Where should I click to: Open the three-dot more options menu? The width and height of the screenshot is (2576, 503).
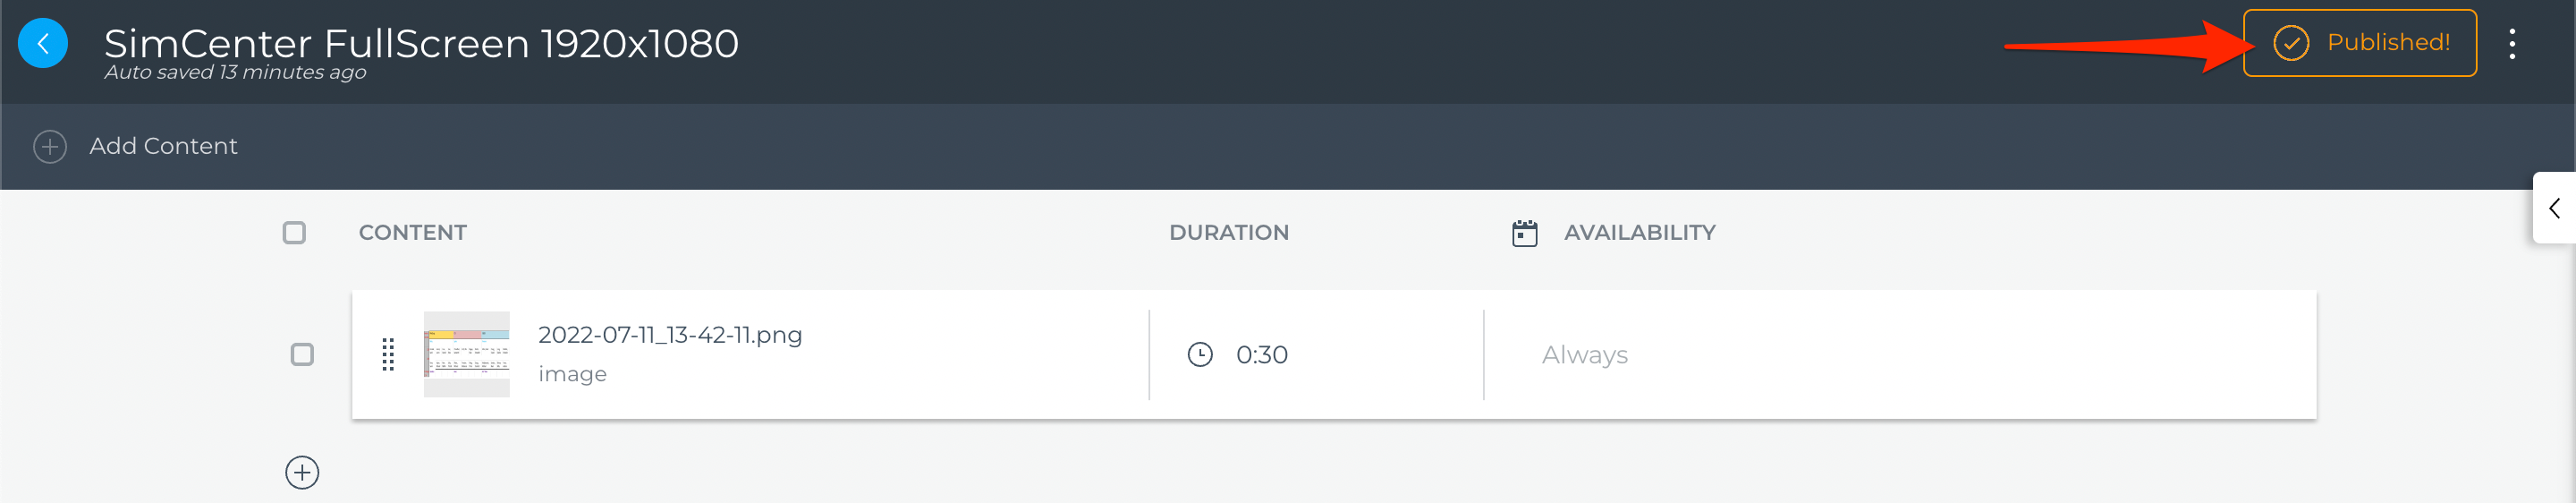pos(2511,43)
